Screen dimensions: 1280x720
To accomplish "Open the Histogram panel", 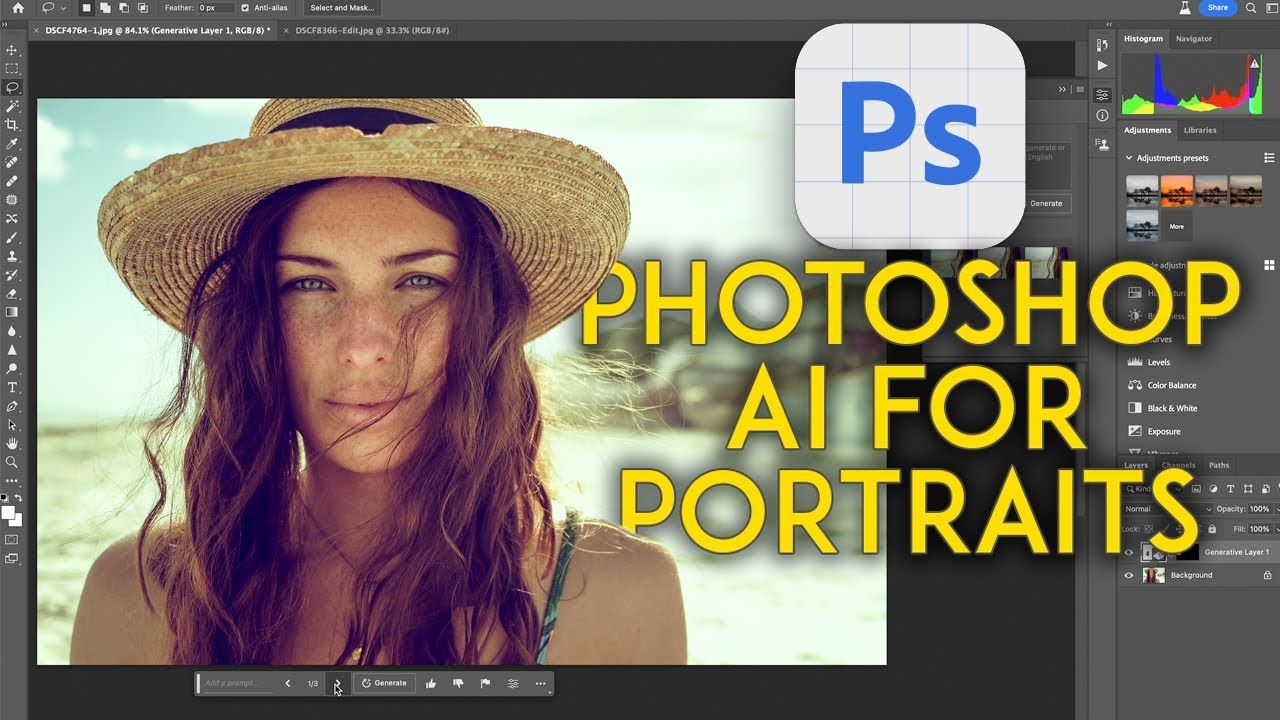I will [x=1143, y=39].
